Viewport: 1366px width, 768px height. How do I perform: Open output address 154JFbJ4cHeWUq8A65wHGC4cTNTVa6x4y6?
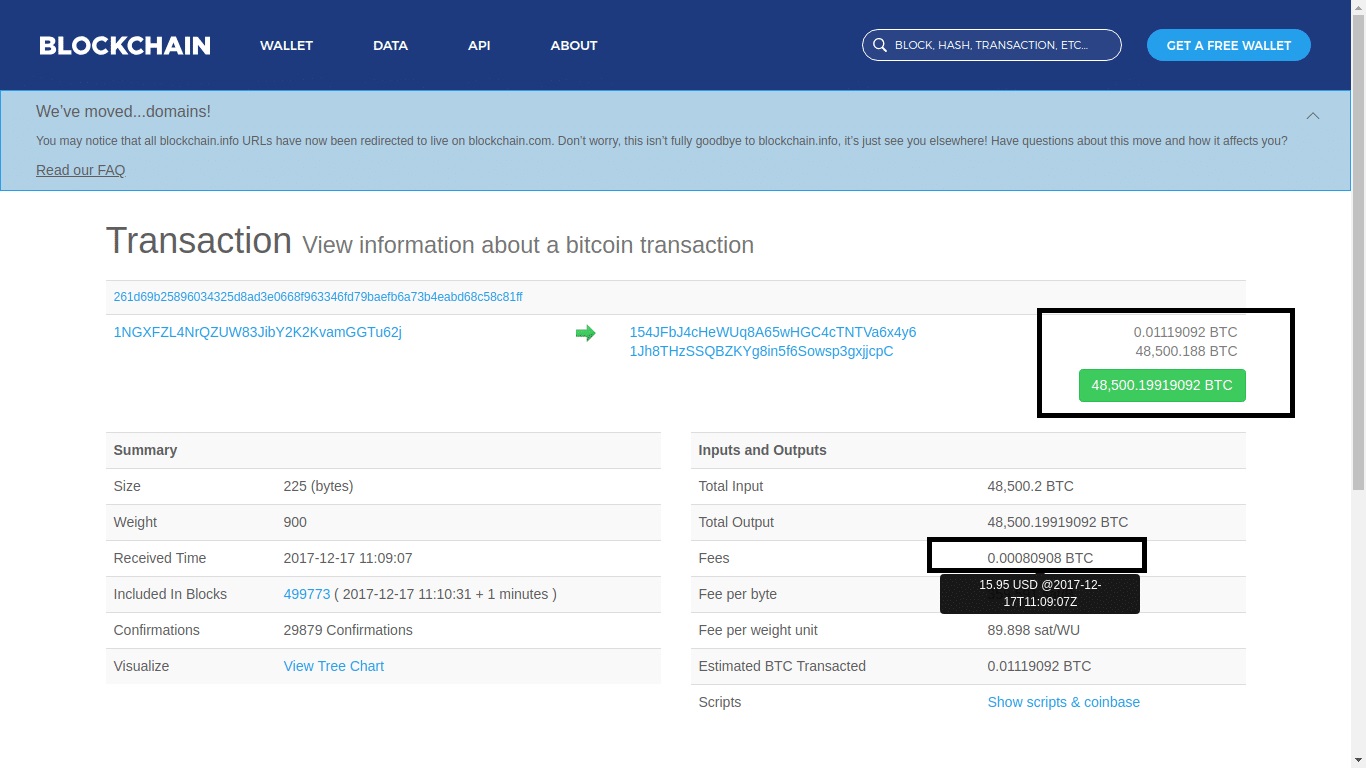tap(773, 332)
